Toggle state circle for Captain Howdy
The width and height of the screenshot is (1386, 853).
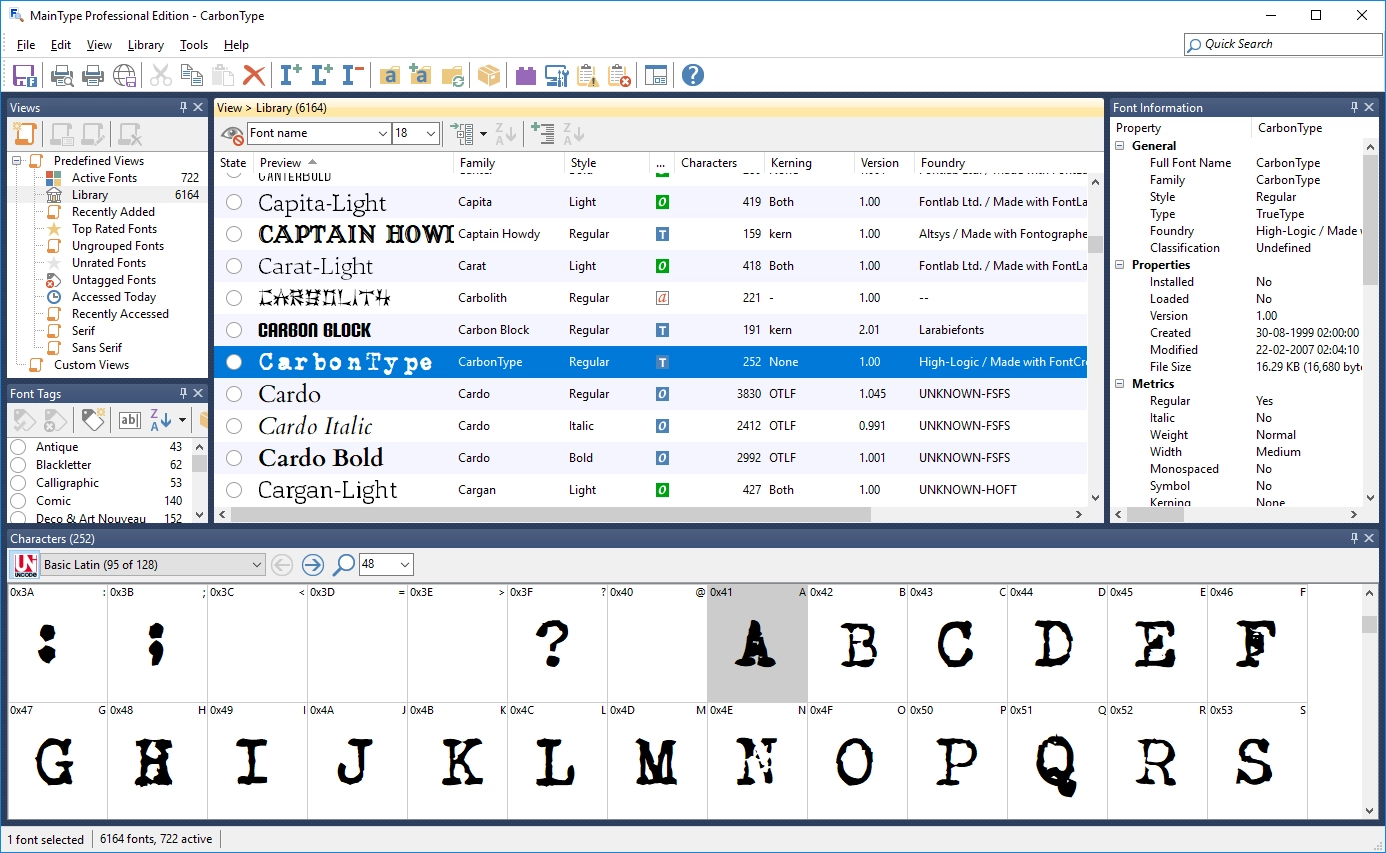tap(234, 234)
